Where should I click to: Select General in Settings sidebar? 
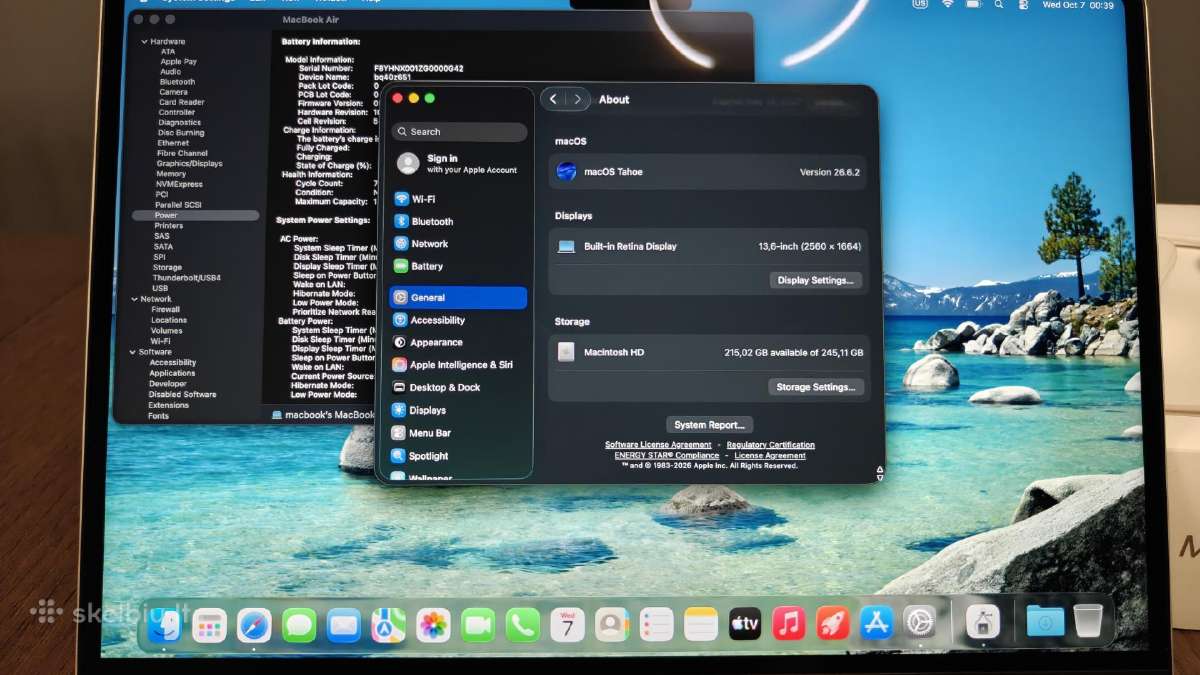(x=458, y=297)
